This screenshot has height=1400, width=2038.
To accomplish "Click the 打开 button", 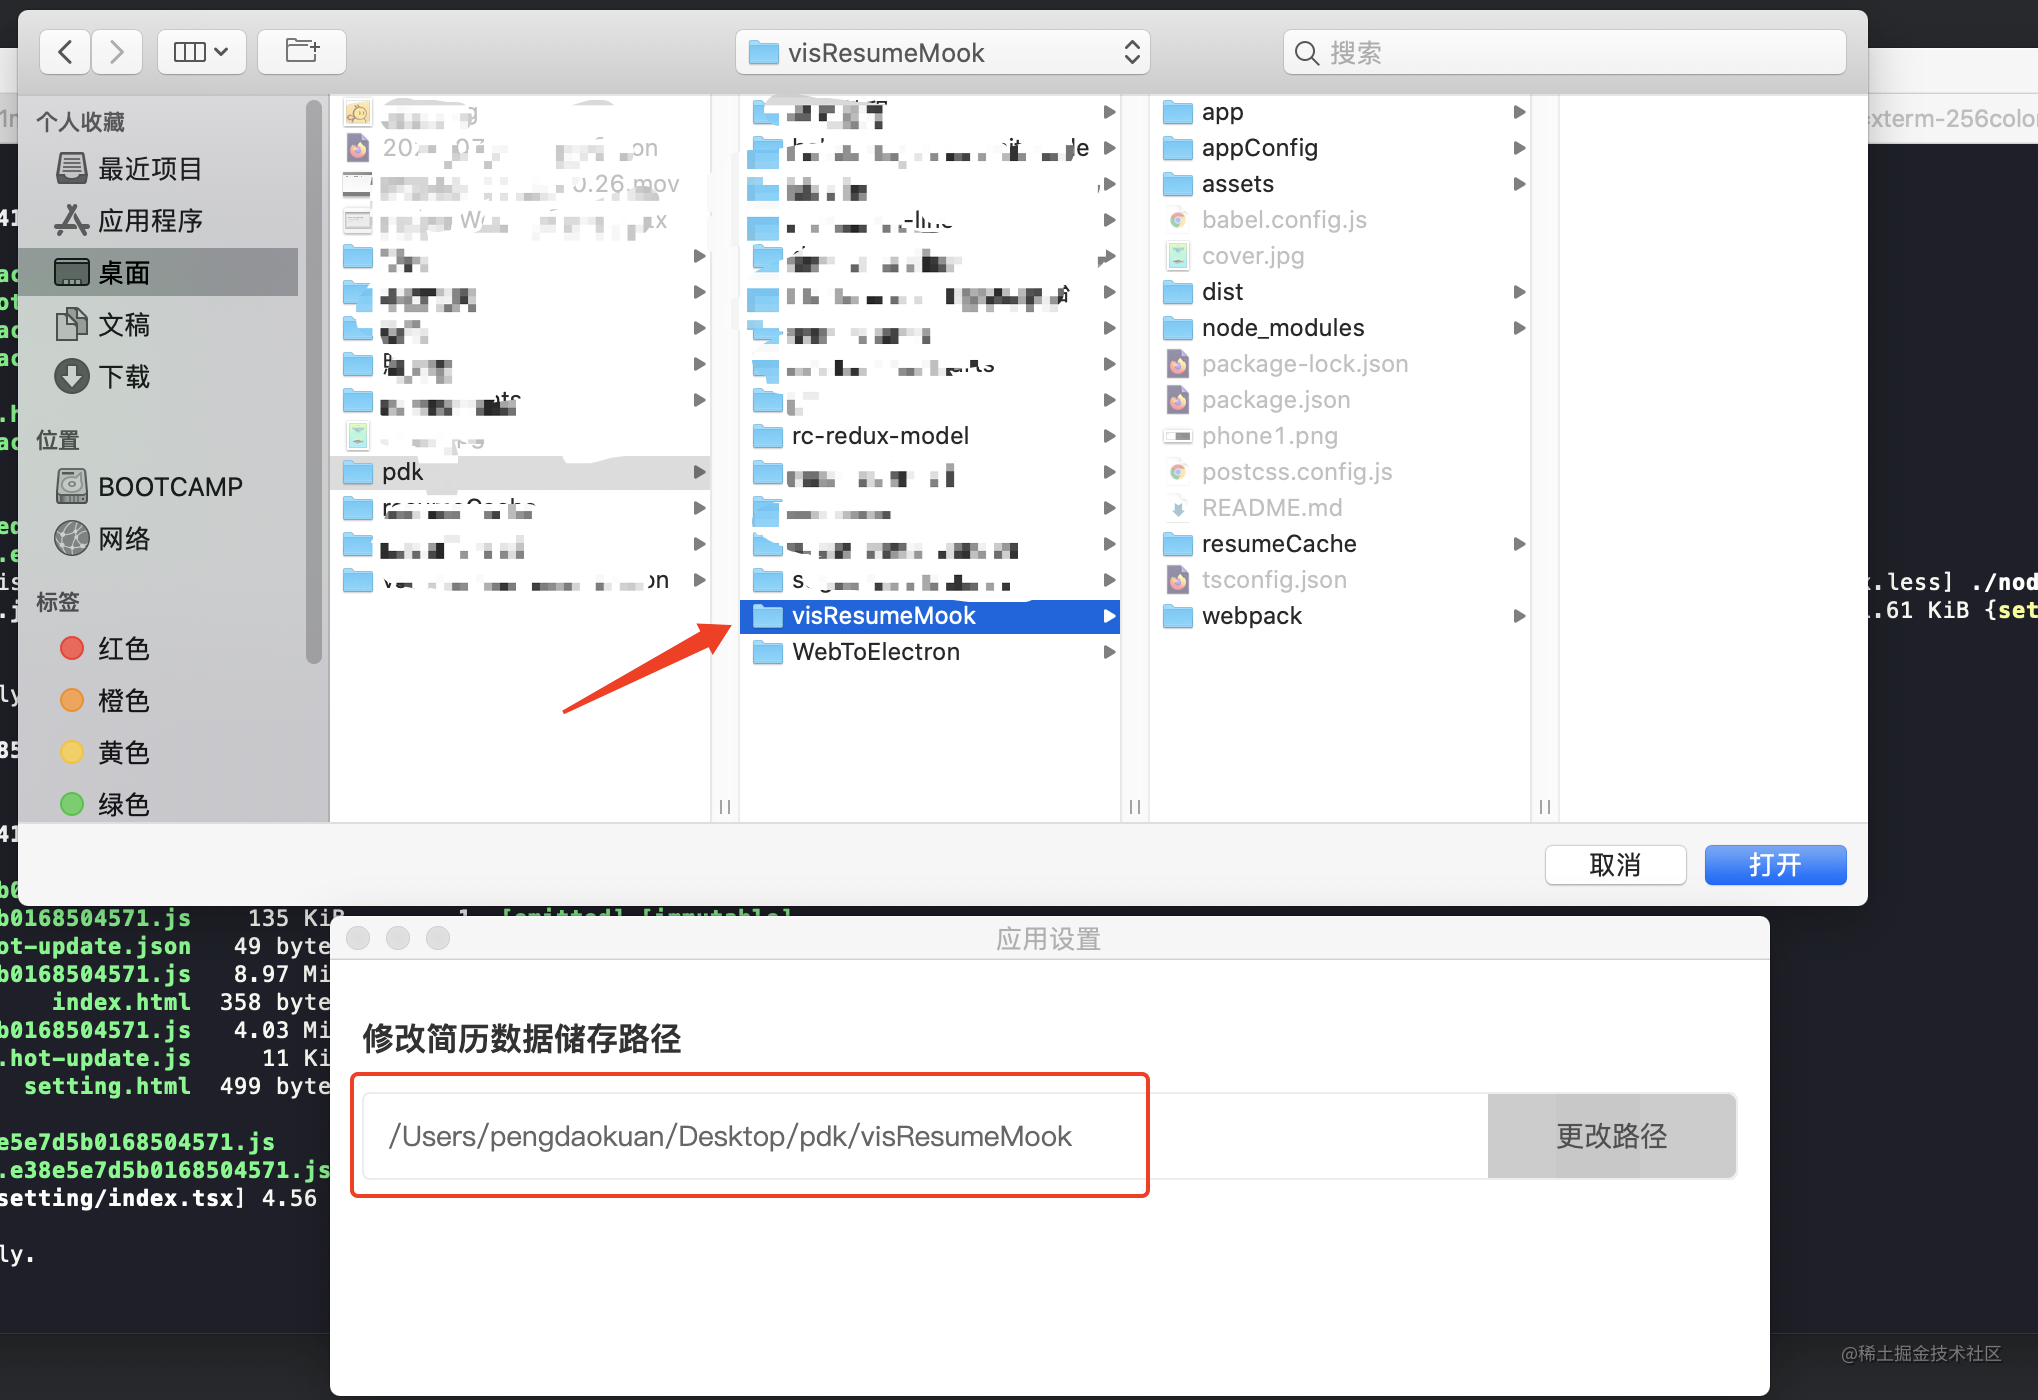I will pos(1775,865).
